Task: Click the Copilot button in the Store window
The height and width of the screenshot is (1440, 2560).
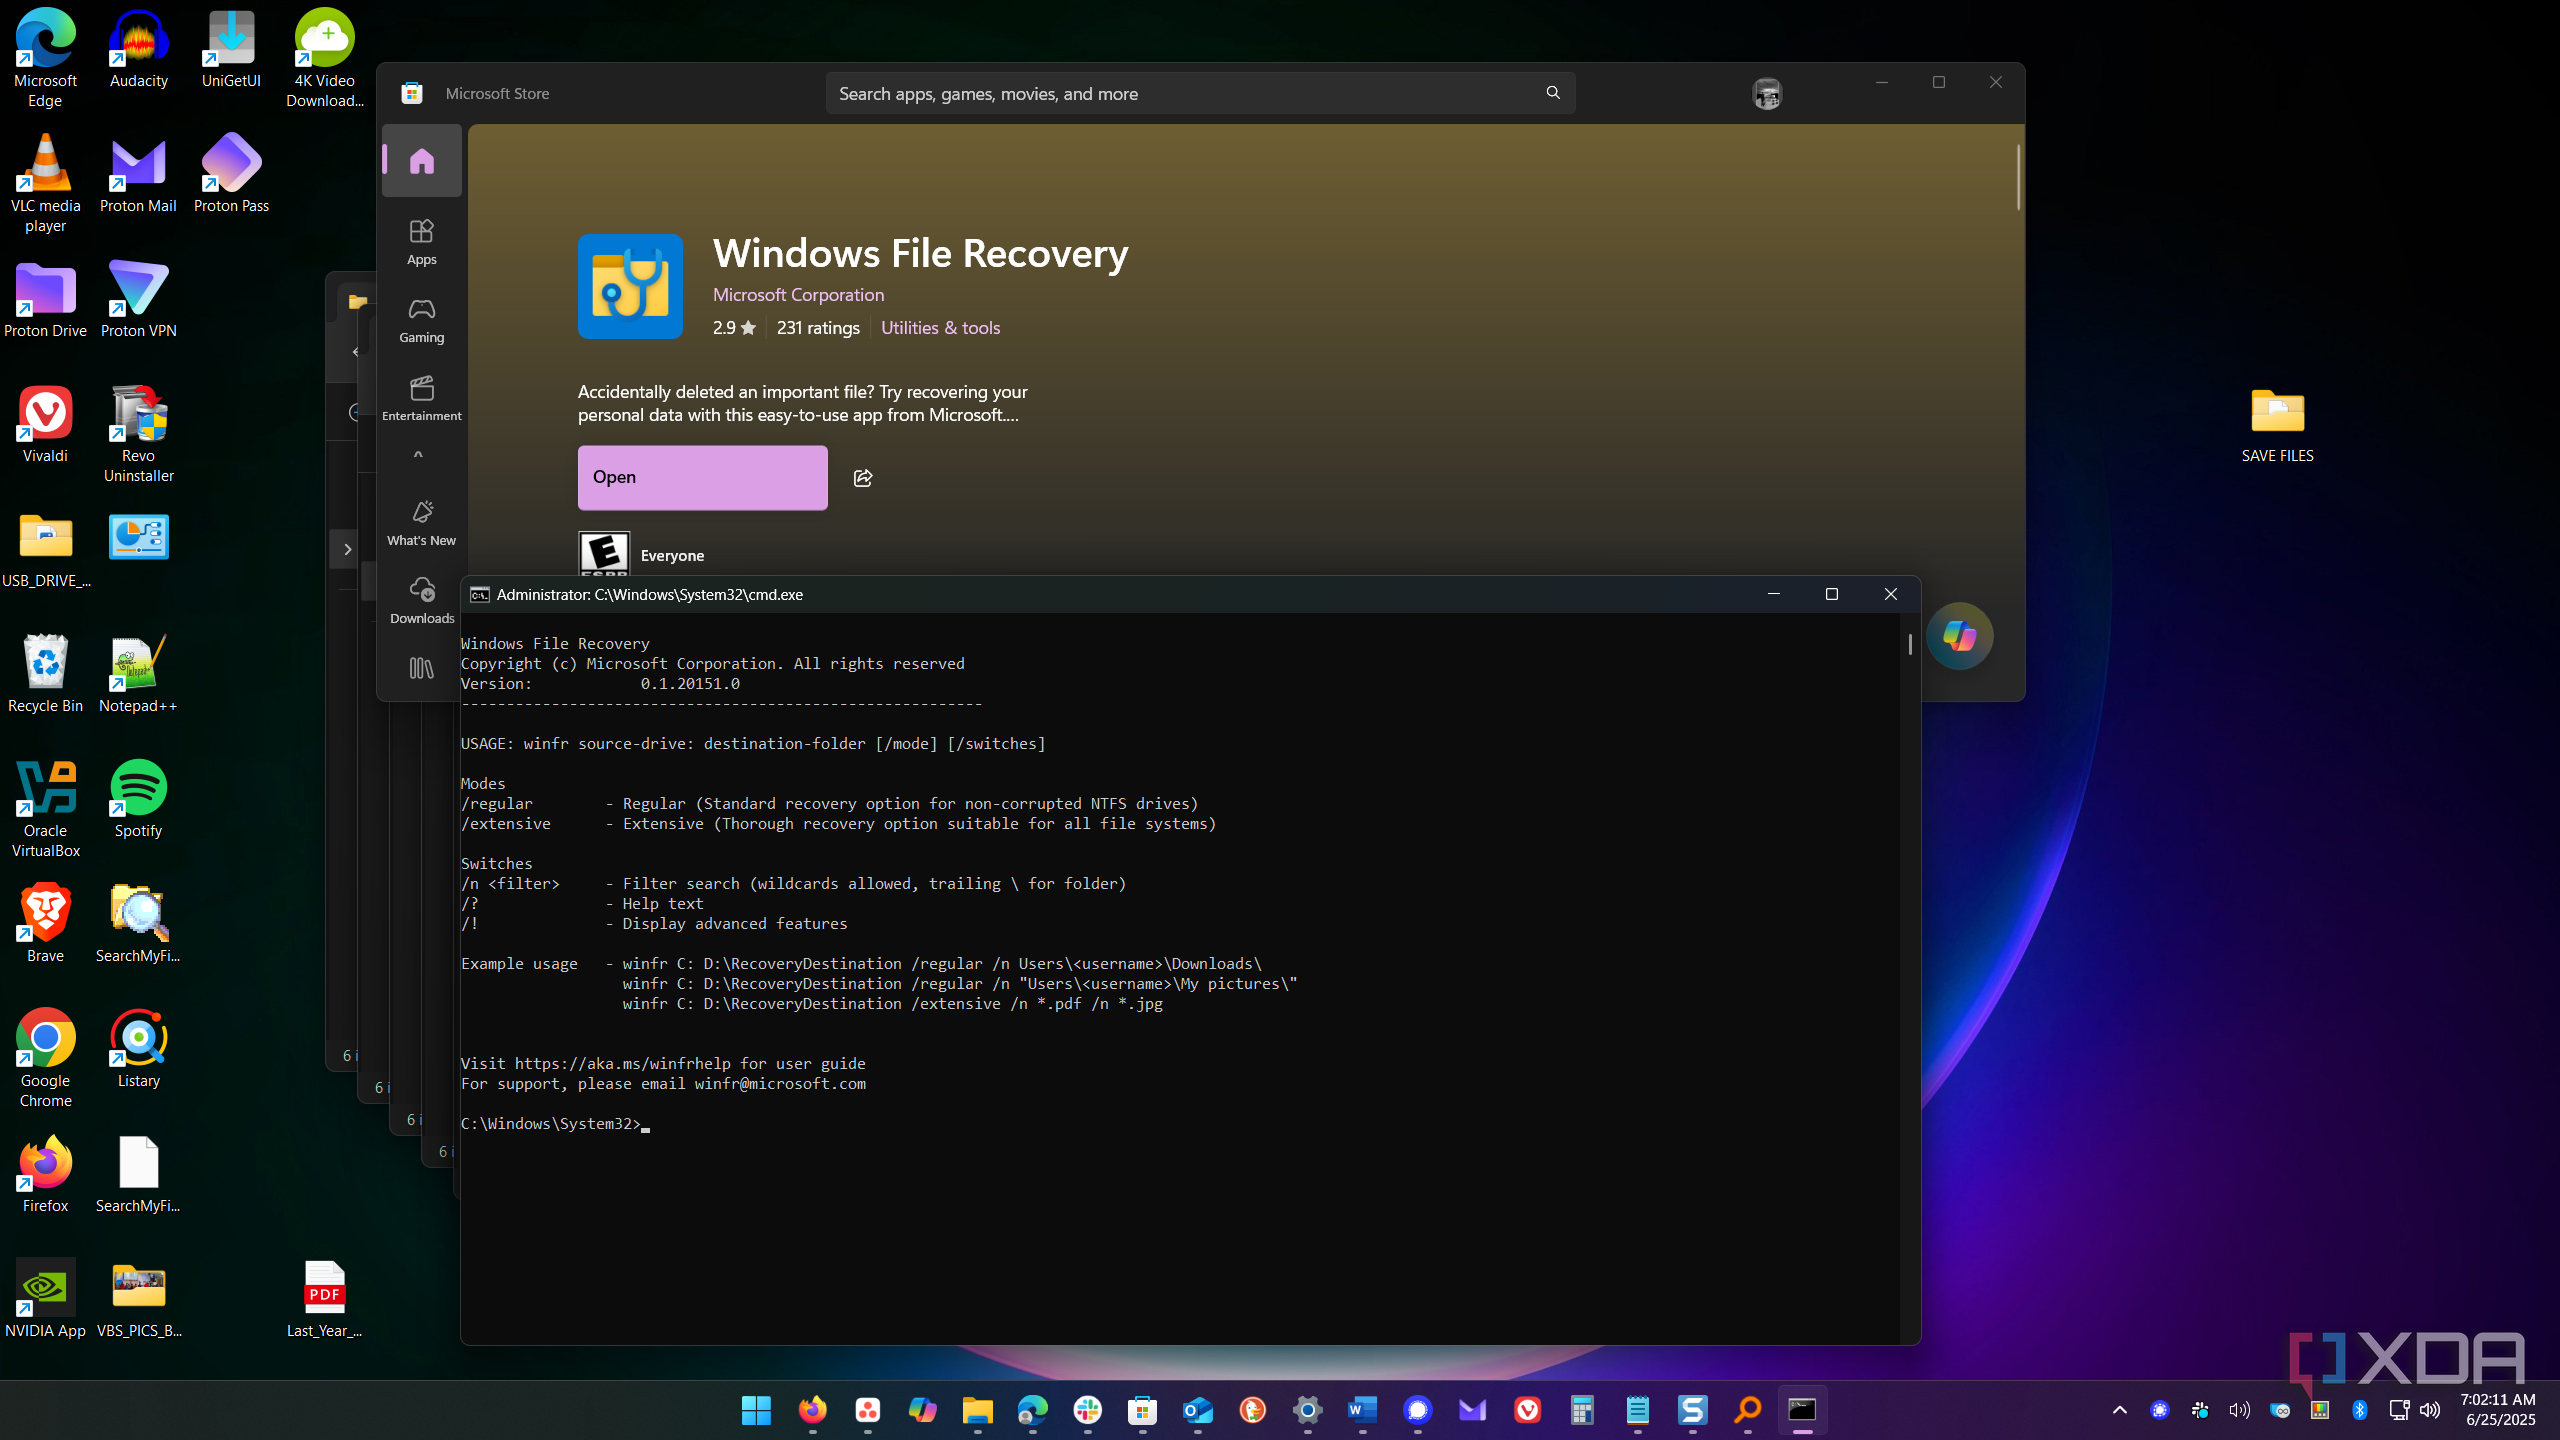Action: [1959, 636]
